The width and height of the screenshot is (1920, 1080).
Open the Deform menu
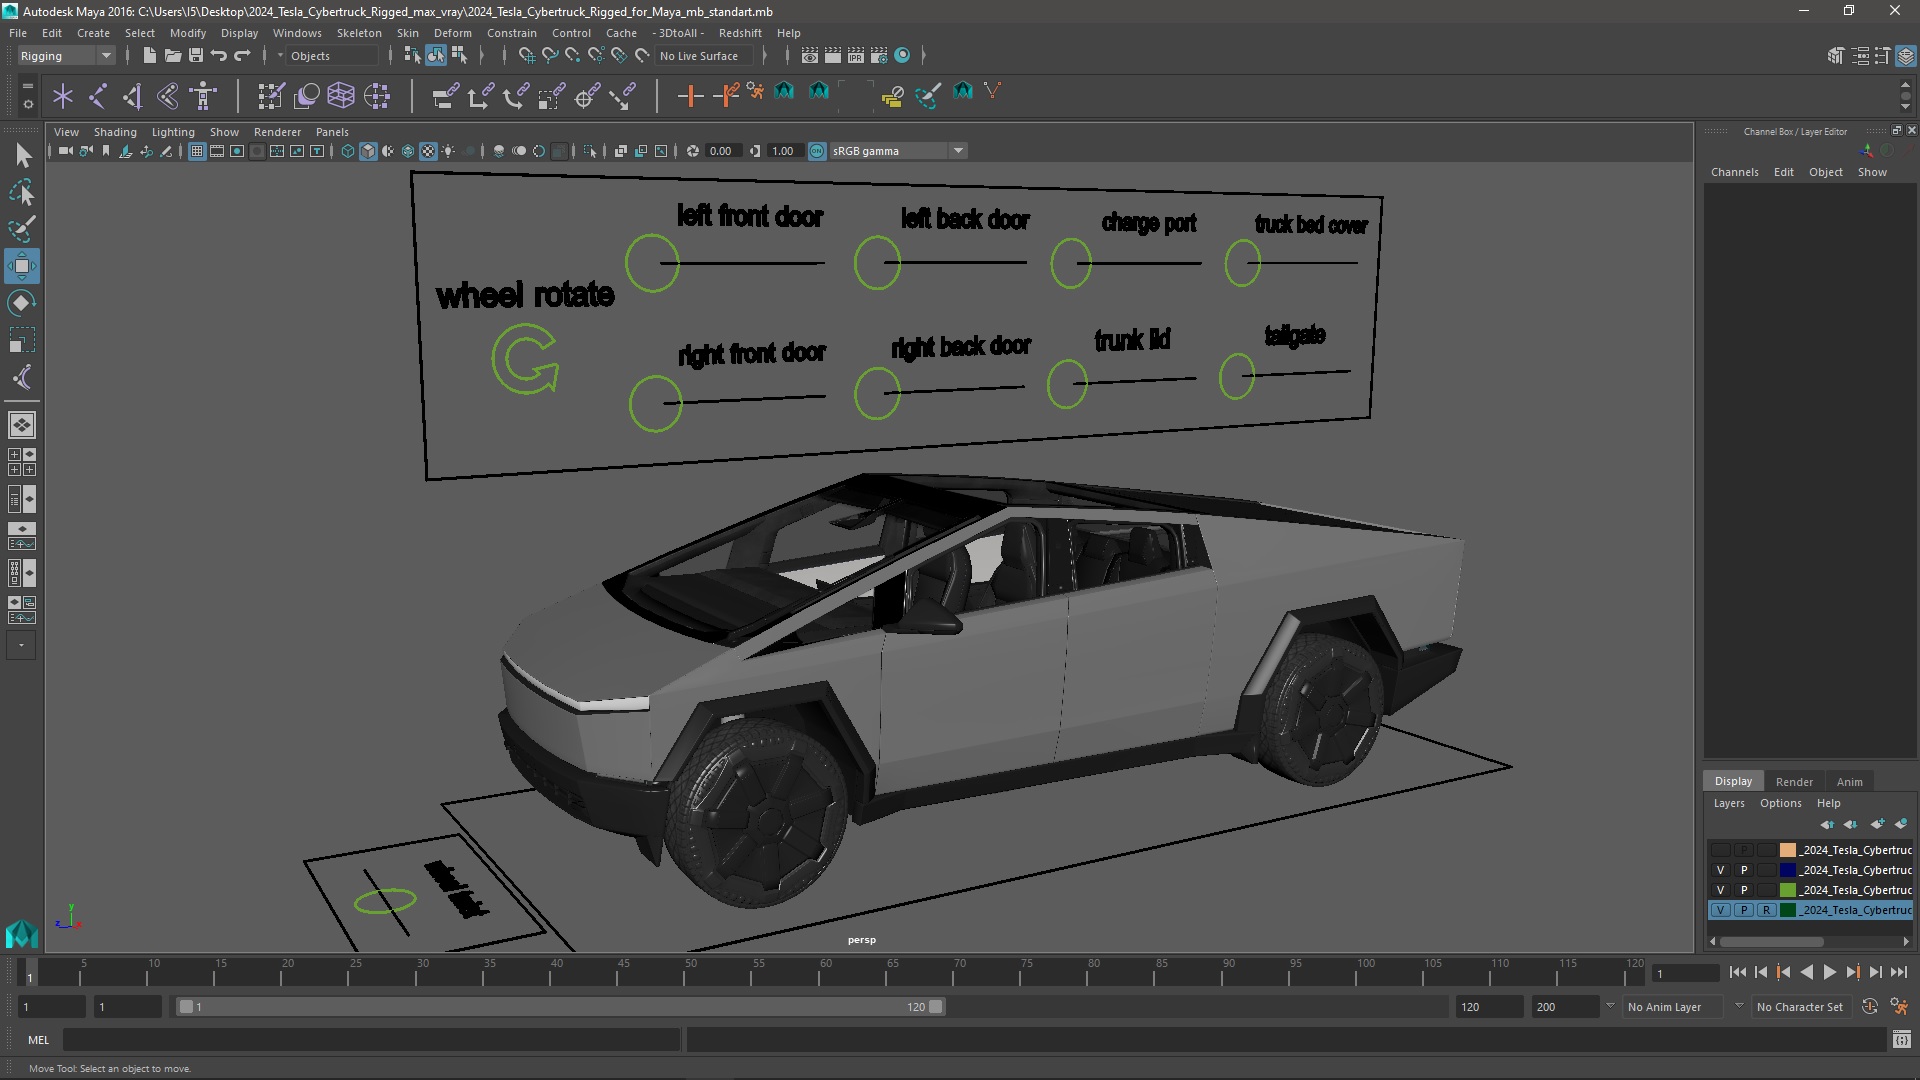point(452,33)
